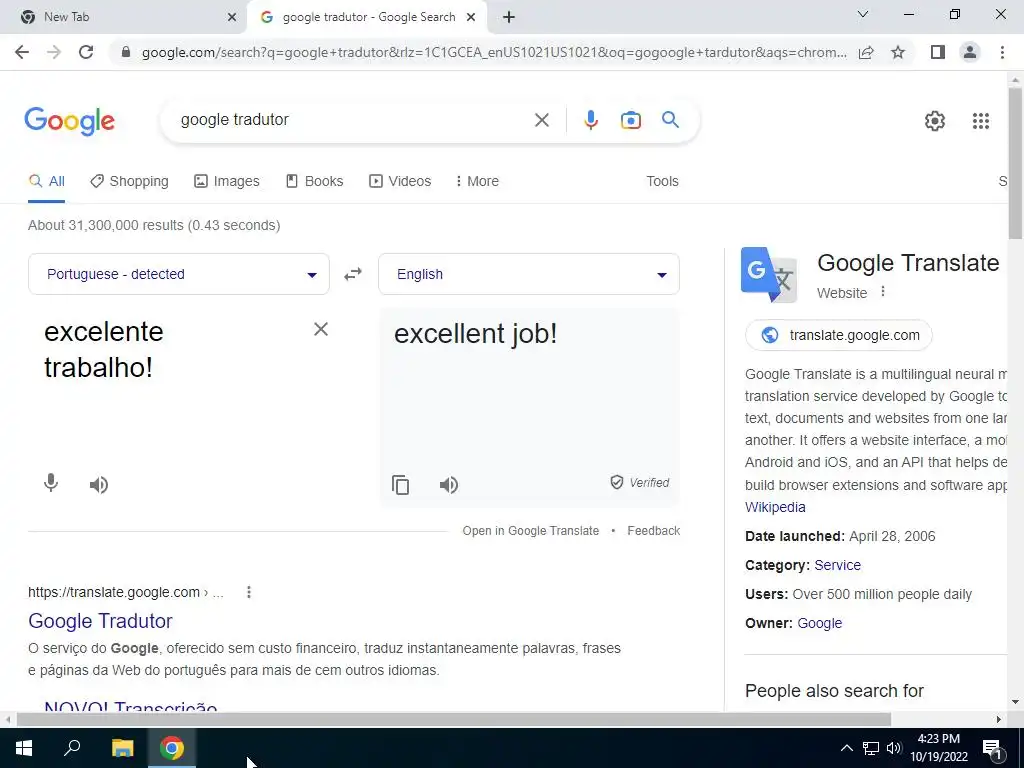Click the Google logo
This screenshot has width=1024, height=768.
[x=70, y=121]
